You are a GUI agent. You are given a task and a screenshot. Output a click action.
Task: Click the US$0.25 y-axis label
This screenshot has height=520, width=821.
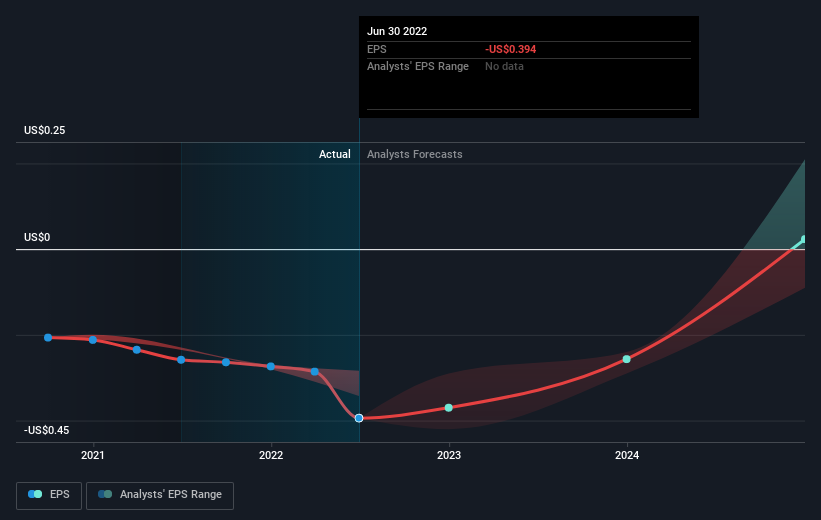coord(45,130)
